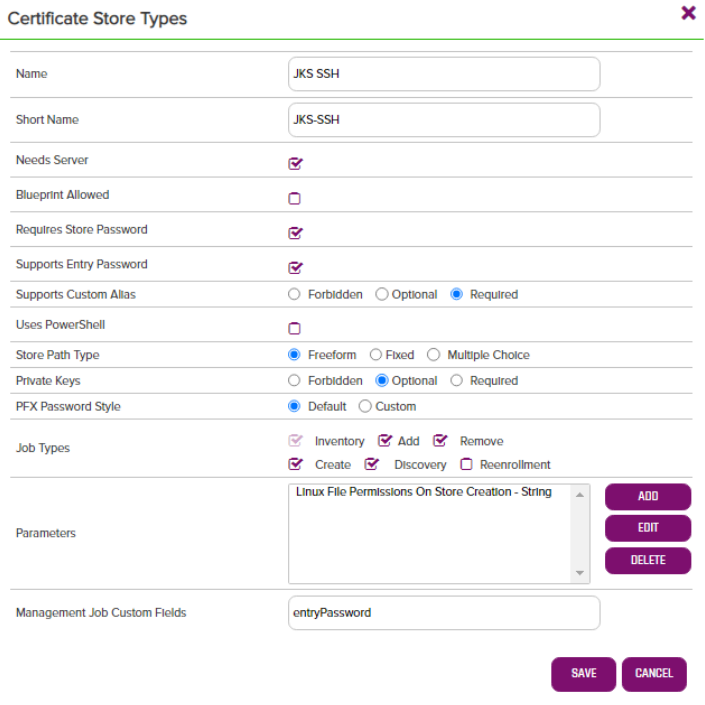Screen dimensions: 705x705
Task: Select Fixed for Store Path Type
Action: pyautogui.click(x=376, y=355)
